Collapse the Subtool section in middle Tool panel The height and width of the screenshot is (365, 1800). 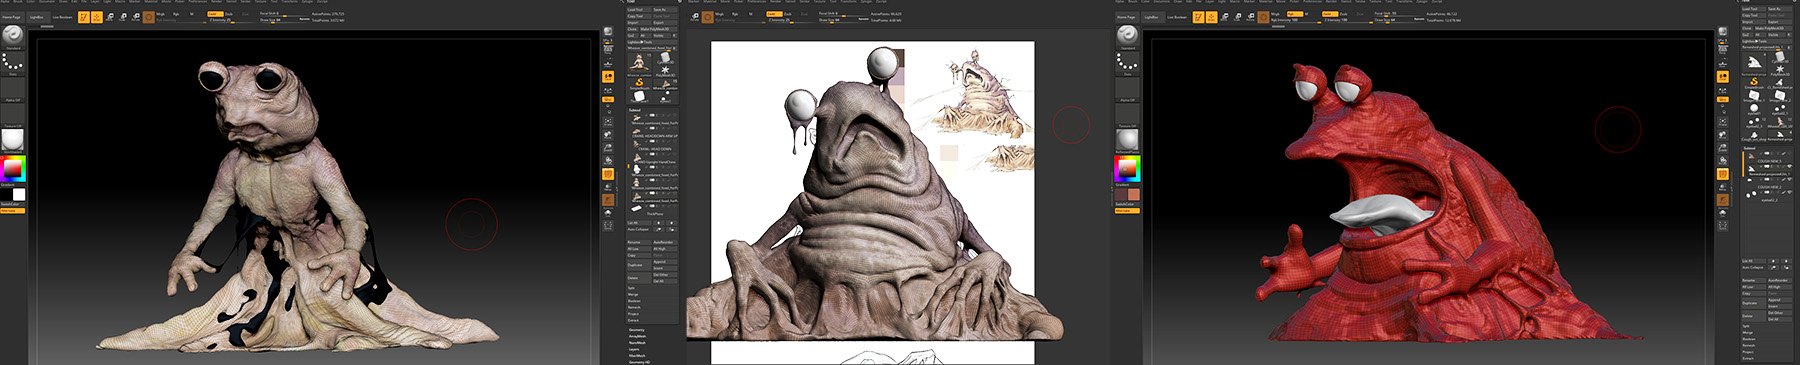(x=635, y=110)
